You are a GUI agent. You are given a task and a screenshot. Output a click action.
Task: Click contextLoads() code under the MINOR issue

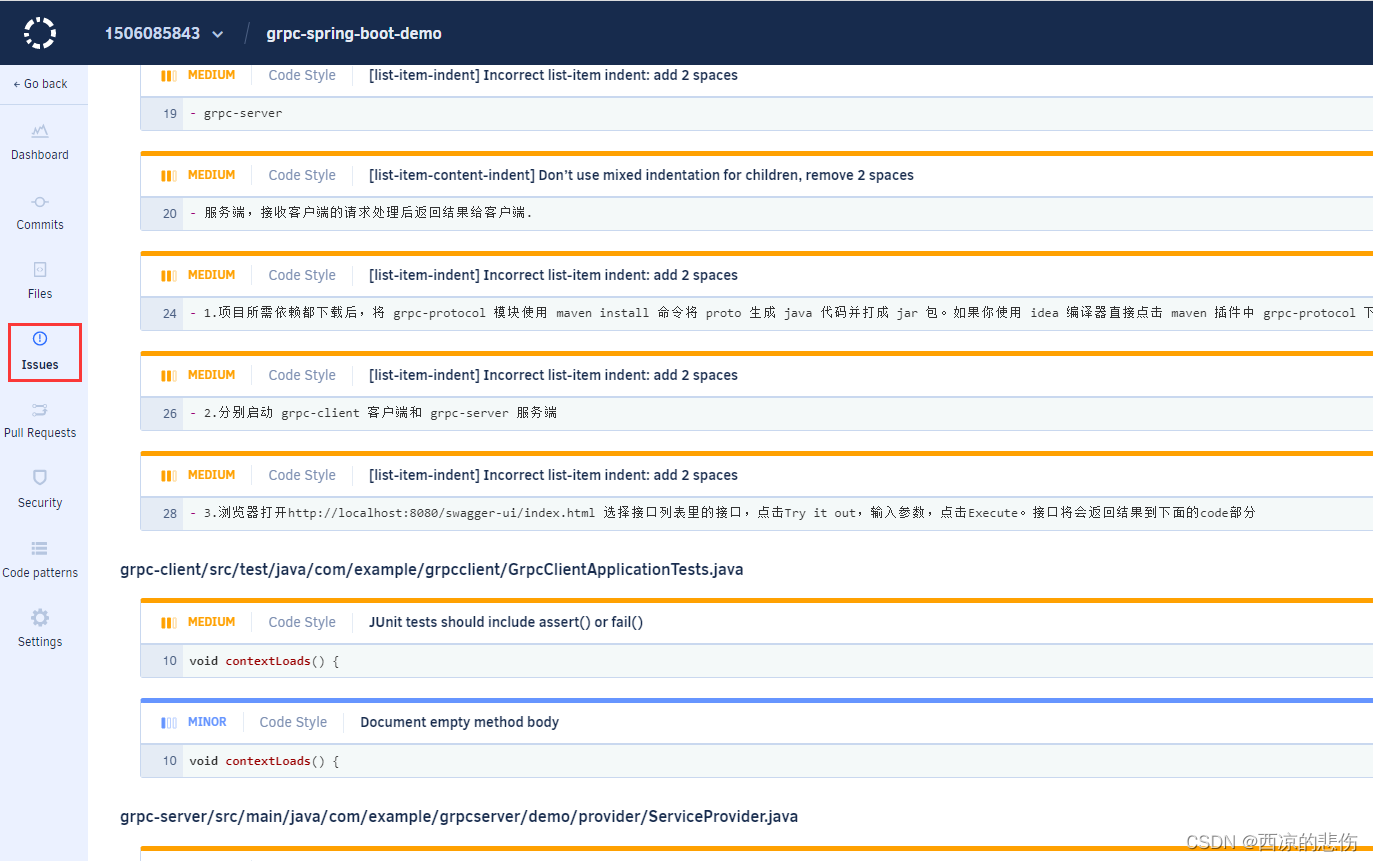(x=264, y=761)
